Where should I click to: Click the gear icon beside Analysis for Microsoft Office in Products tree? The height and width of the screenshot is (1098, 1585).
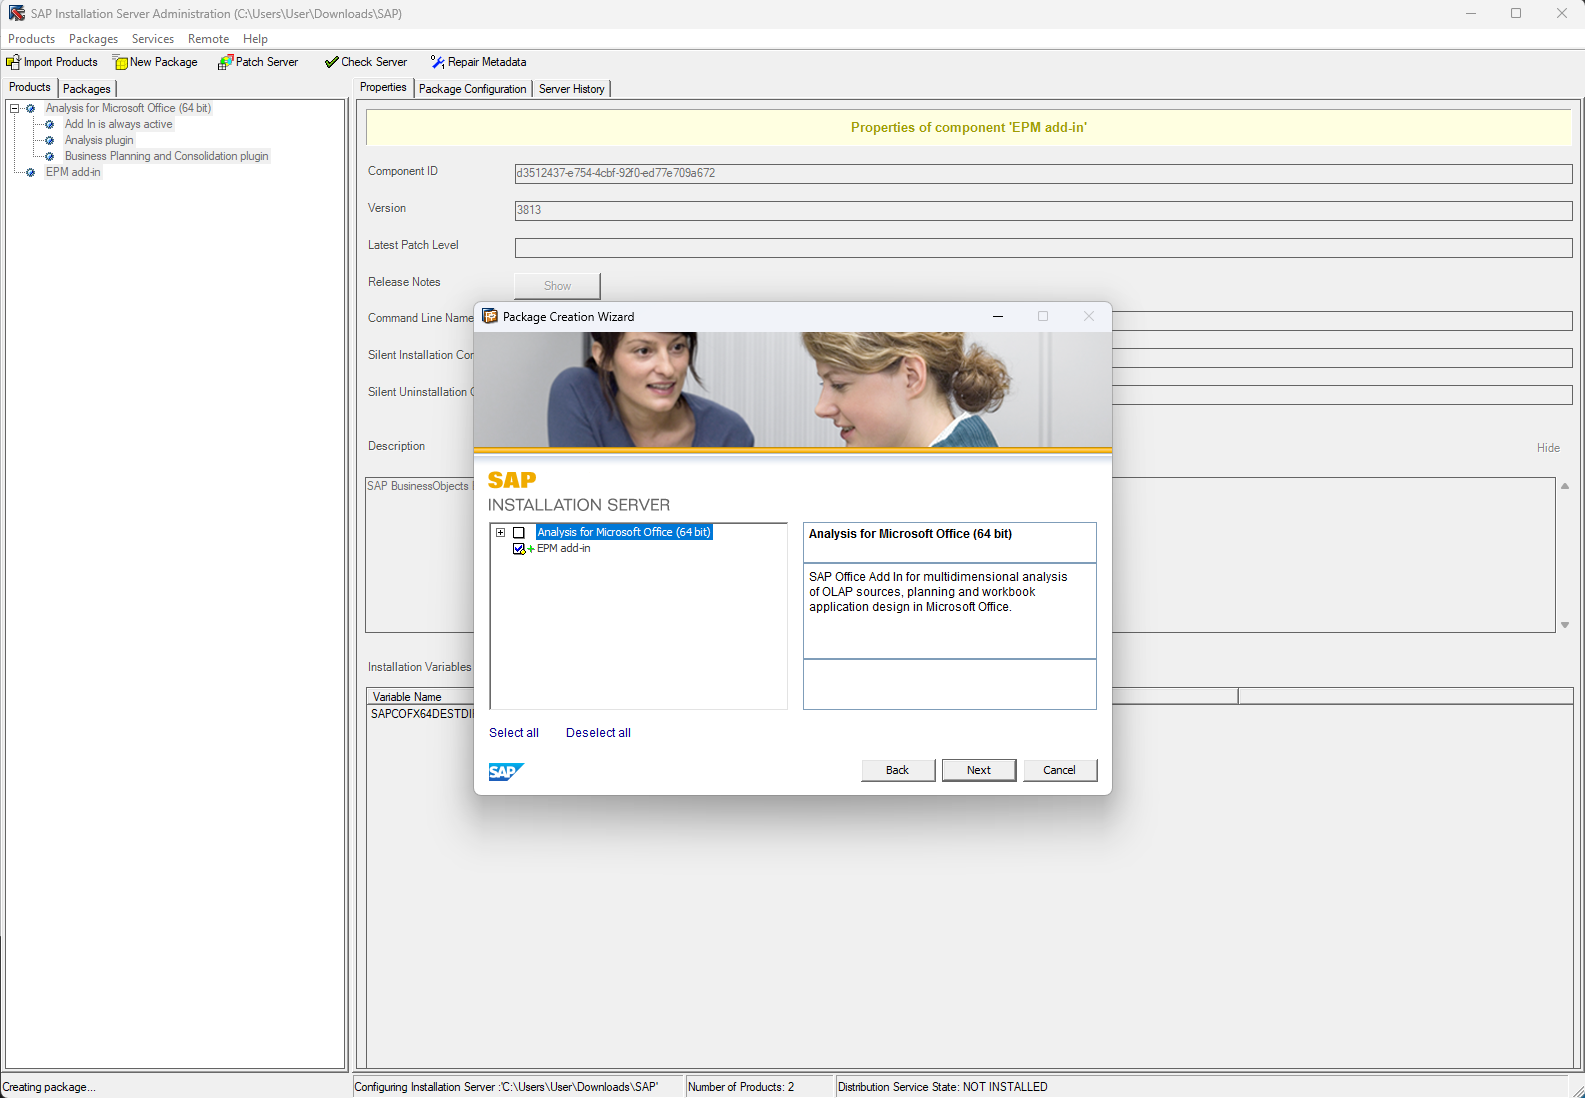(x=31, y=108)
